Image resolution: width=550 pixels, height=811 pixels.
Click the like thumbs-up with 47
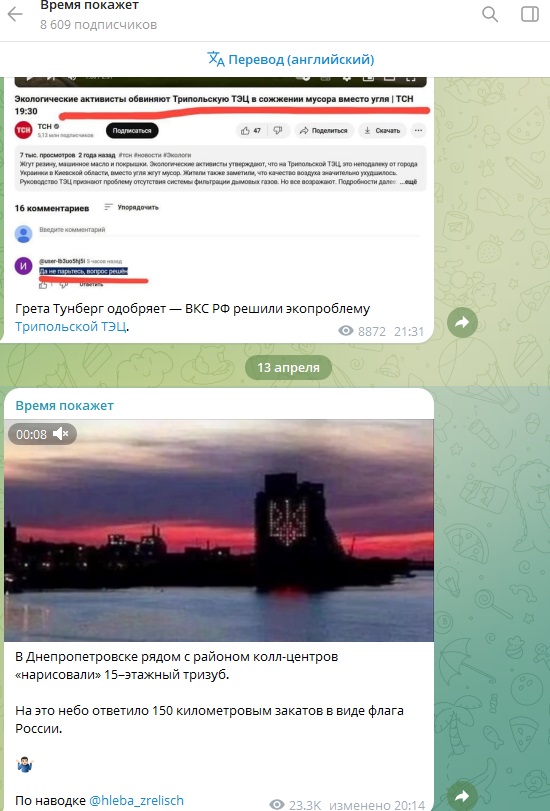tap(251, 131)
